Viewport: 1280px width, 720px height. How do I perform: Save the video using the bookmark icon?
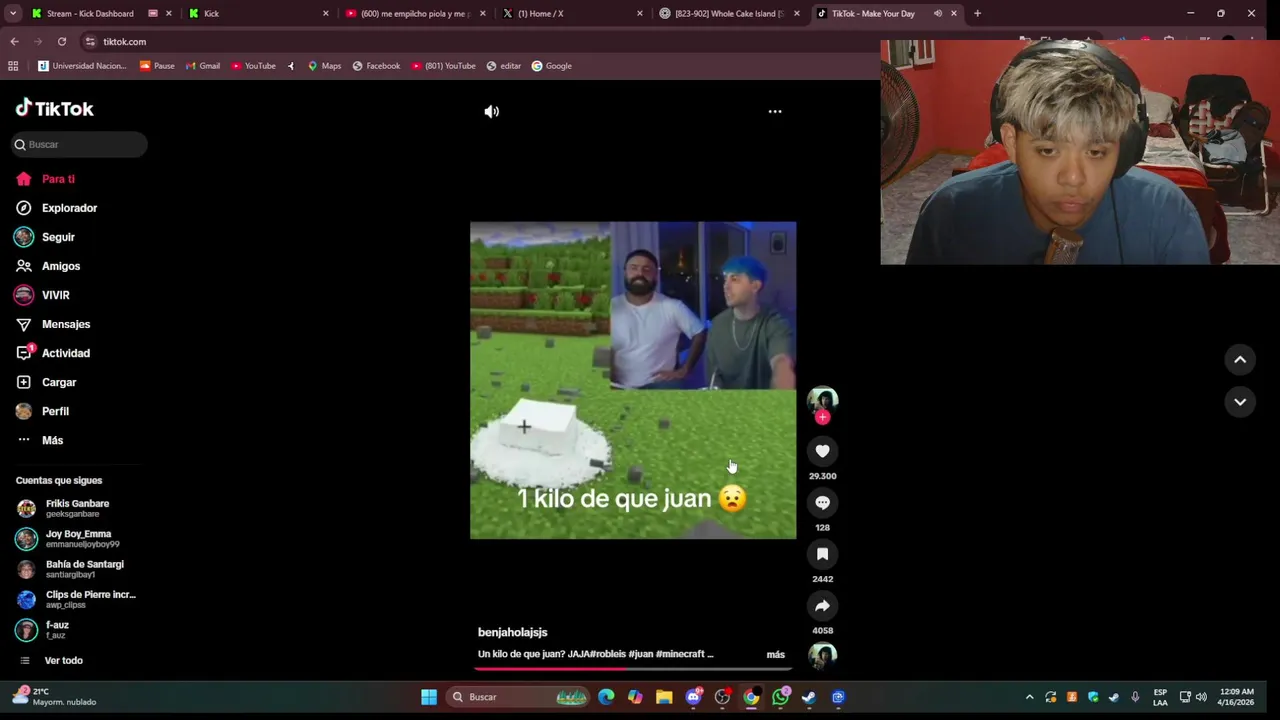822,554
